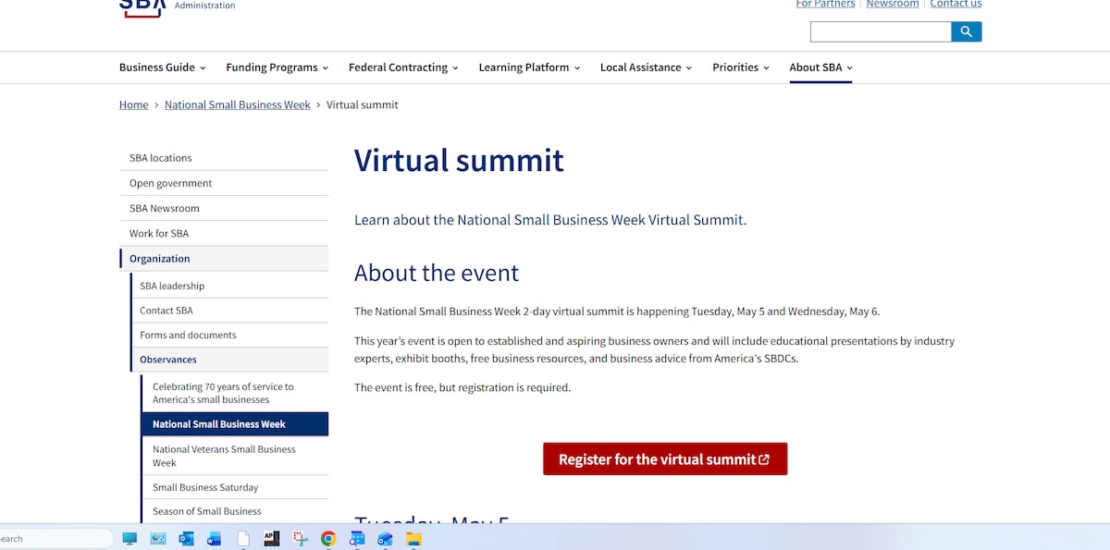Select Open government in the sidebar
Viewport: 1110px width, 550px height.
224,183
